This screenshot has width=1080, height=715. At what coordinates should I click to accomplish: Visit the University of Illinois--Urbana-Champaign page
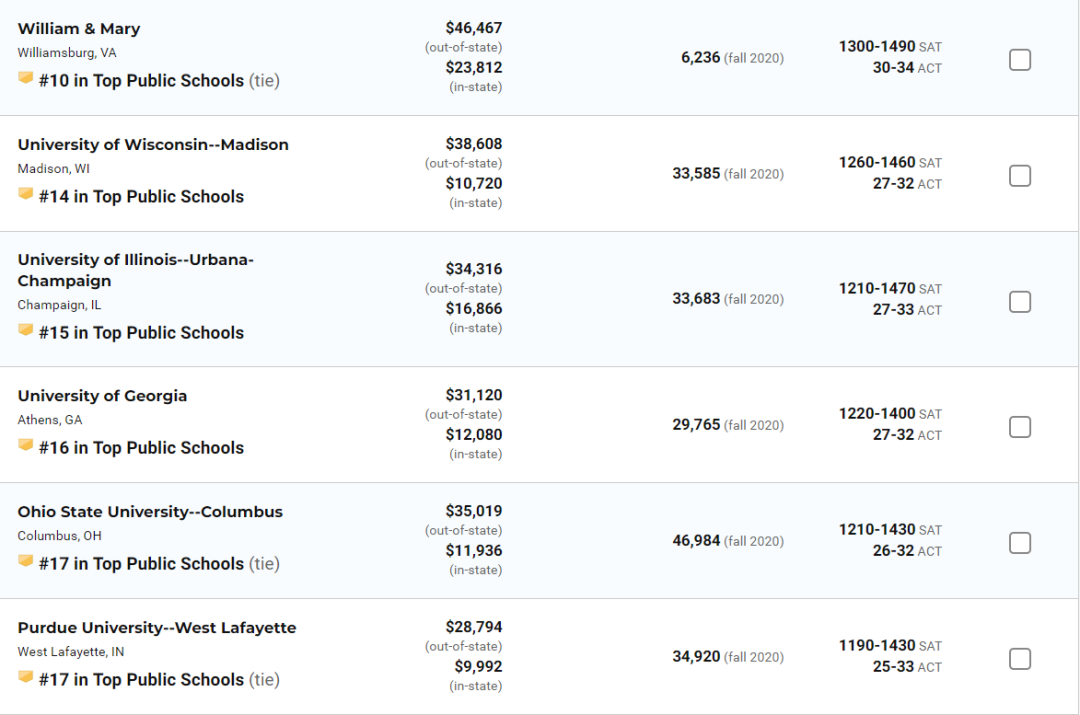pyautogui.click(x=136, y=270)
